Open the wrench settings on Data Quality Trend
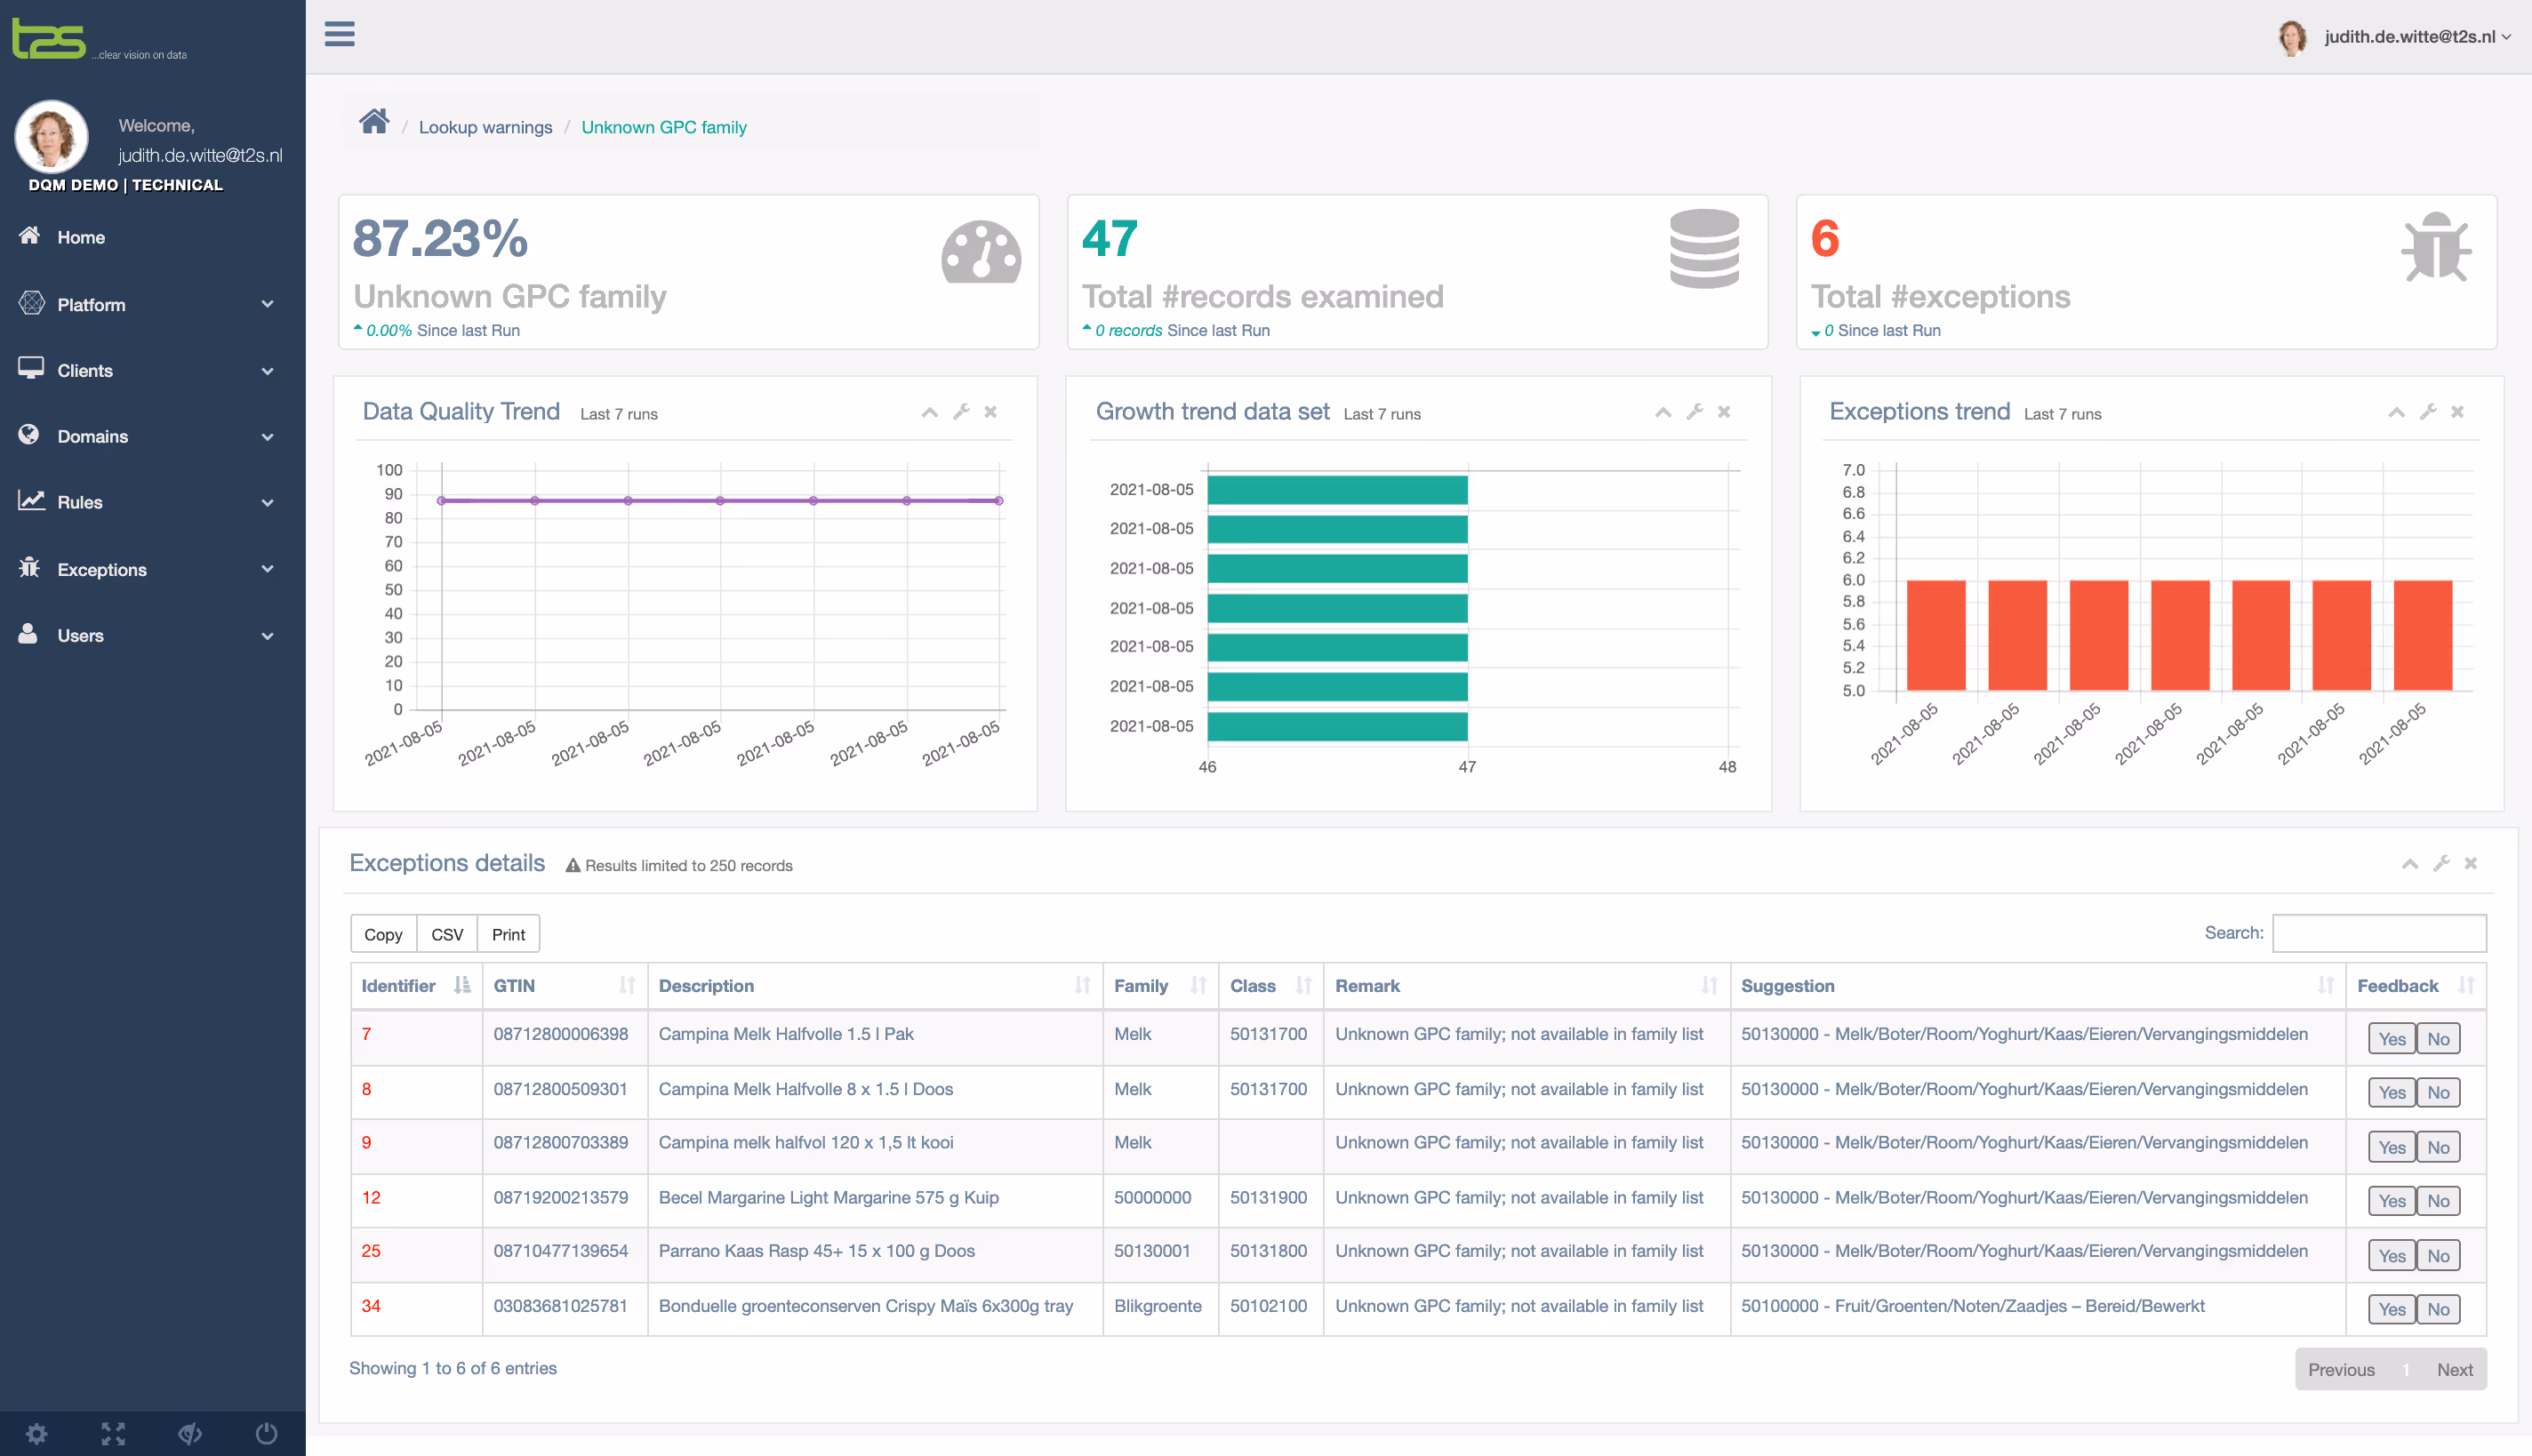2532x1456 pixels. 961,412
